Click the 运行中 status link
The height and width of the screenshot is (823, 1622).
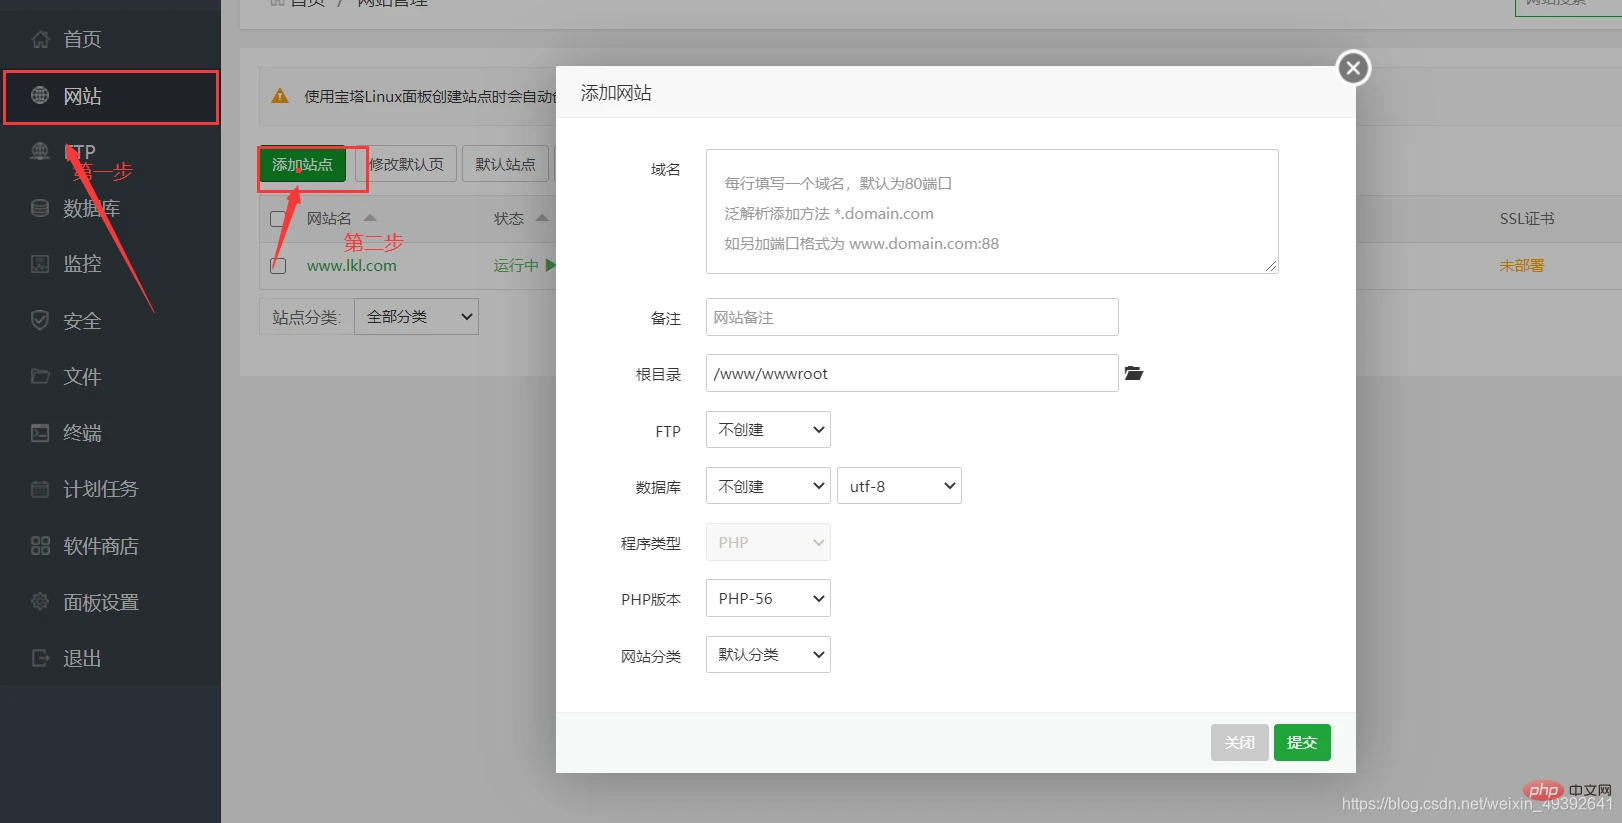click(x=516, y=265)
